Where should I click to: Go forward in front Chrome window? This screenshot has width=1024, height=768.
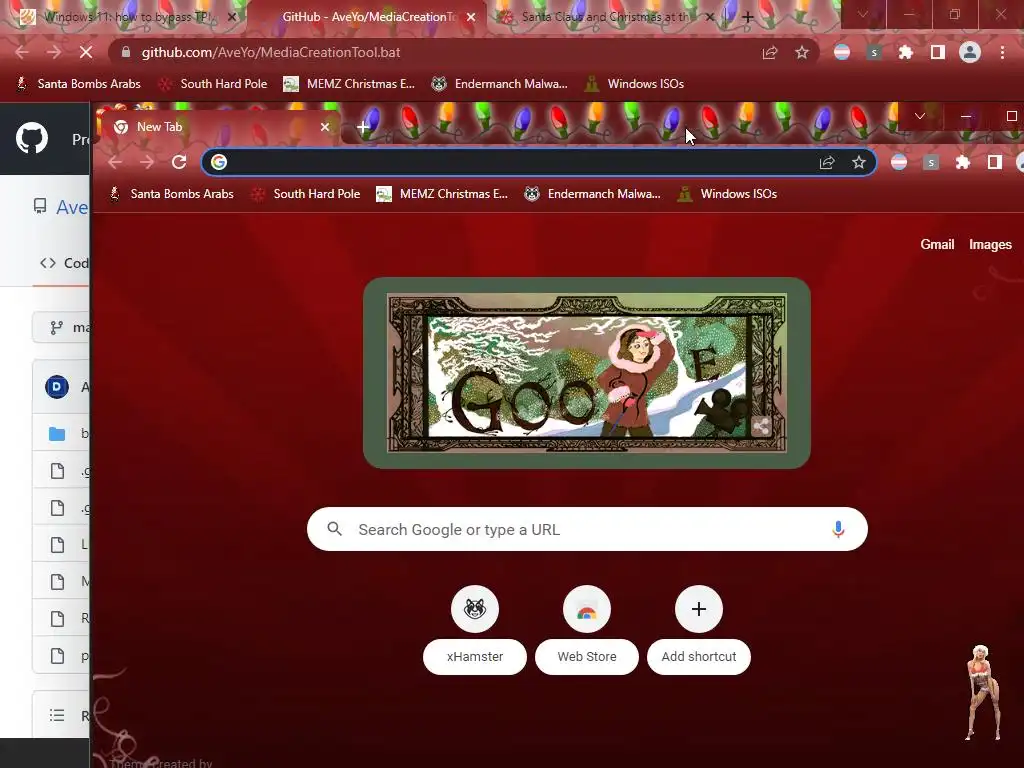(147, 162)
